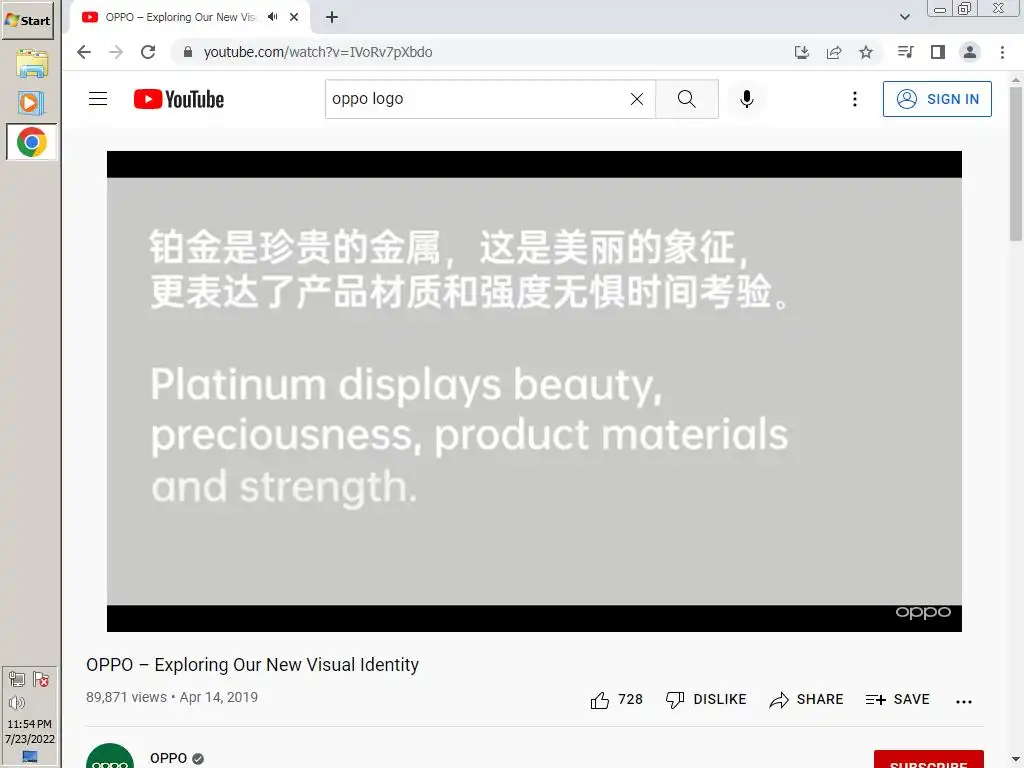Go to the YouTube home logo
The image size is (1024, 768).
pos(179,99)
